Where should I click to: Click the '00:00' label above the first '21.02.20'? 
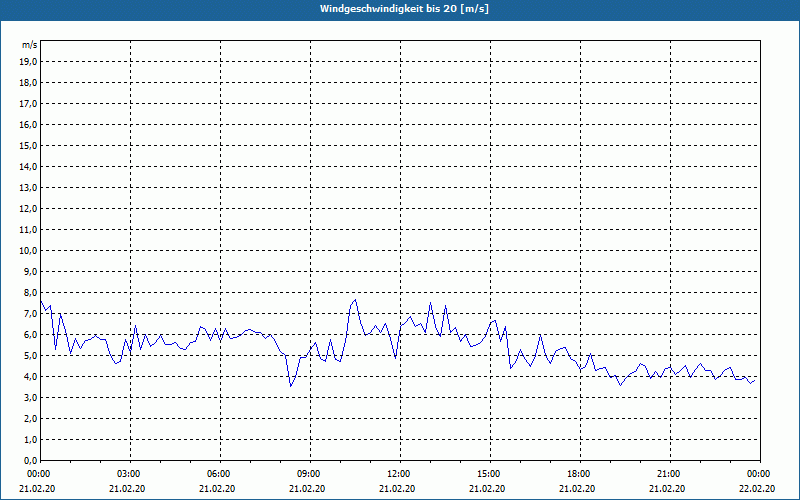(37, 474)
